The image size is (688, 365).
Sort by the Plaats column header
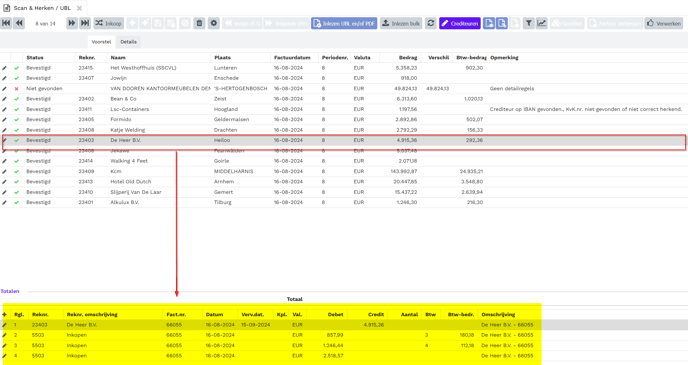coord(222,57)
